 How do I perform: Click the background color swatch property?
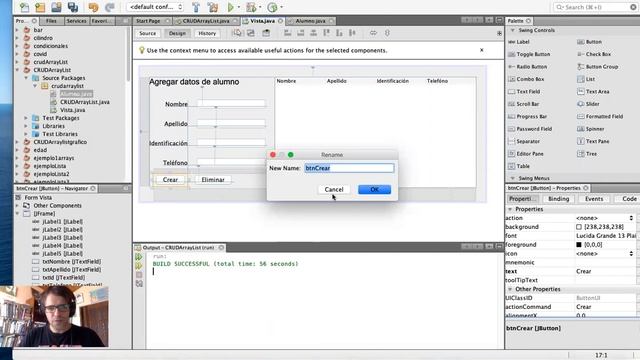pyautogui.click(x=579, y=227)
